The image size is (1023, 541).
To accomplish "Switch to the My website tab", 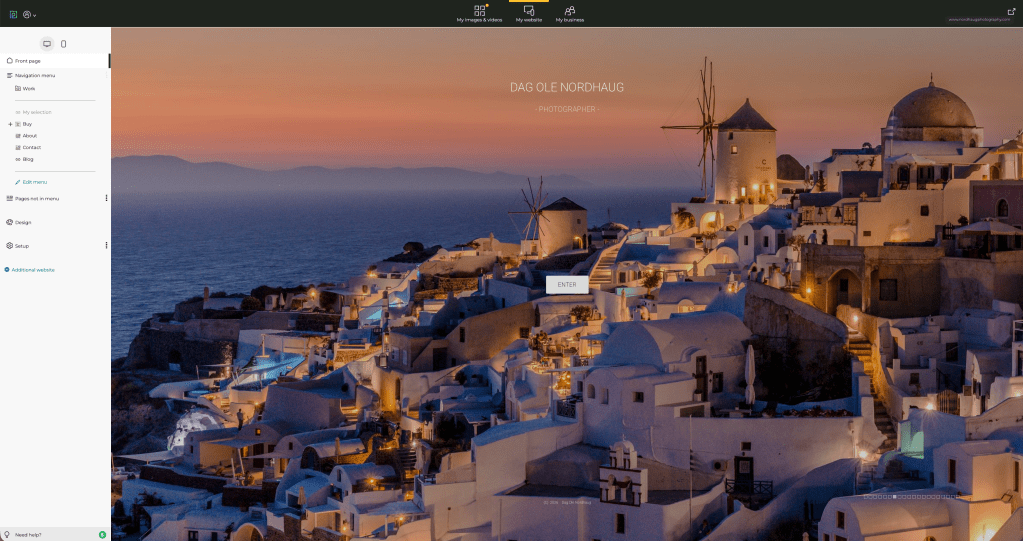I will 528,13.
